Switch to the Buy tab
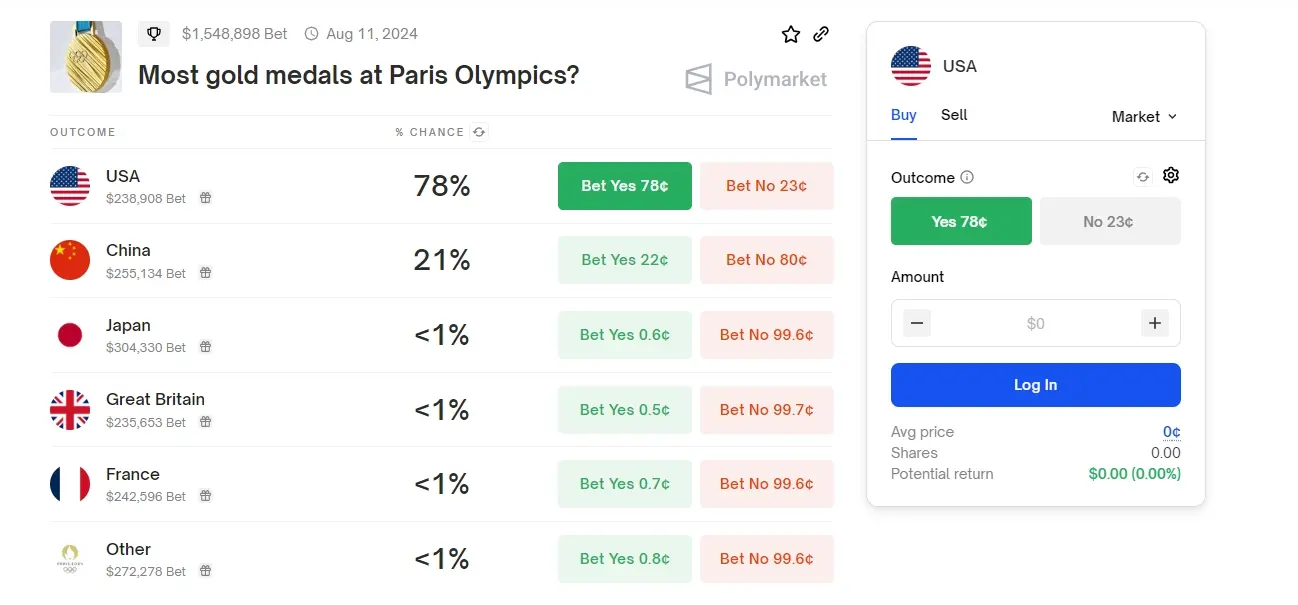The image size is (1298, 605). [904, 115]
